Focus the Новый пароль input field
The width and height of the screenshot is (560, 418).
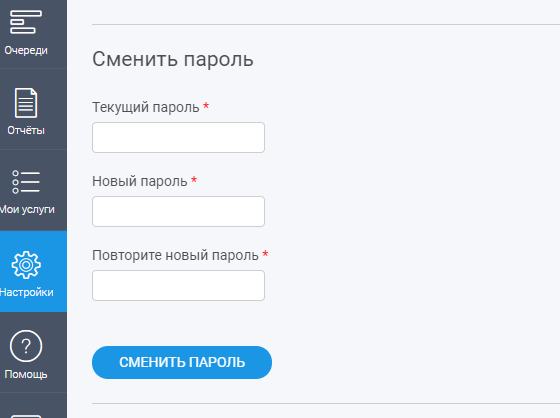pos(178,212)
